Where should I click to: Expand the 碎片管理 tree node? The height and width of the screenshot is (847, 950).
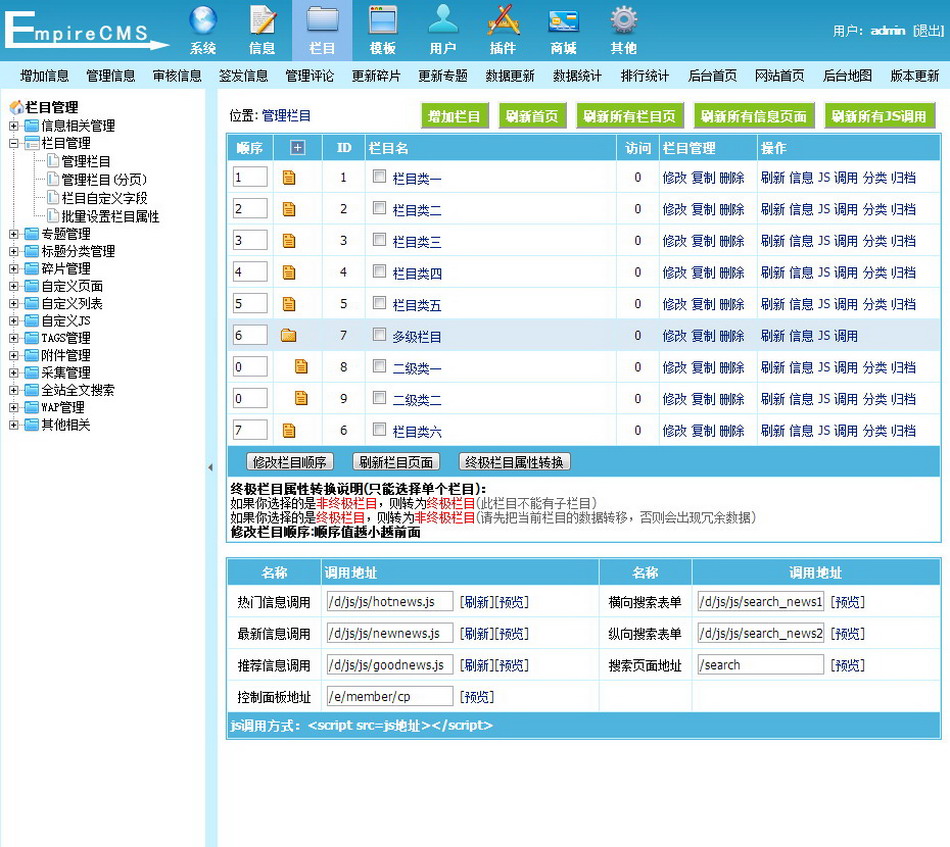14,268
